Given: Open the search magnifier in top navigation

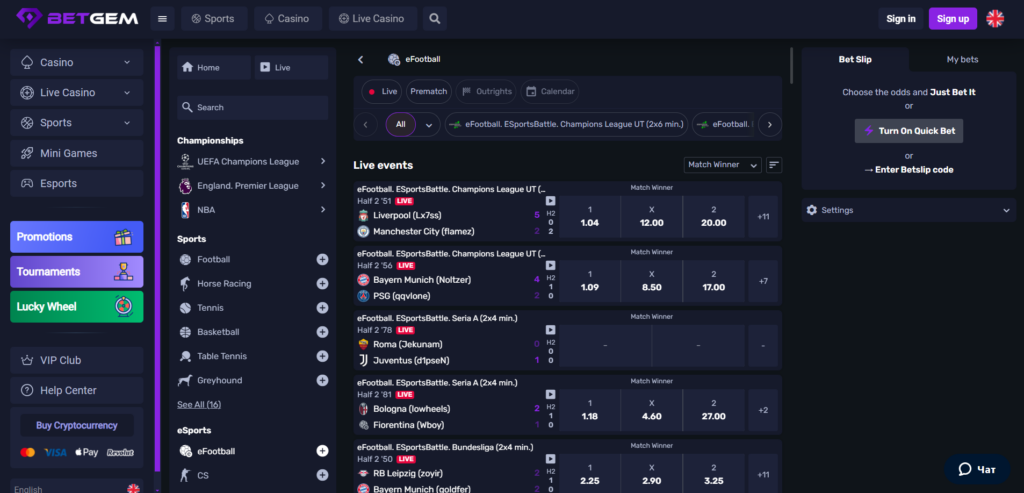Looking at the screenshot, I should pos(434,18).
